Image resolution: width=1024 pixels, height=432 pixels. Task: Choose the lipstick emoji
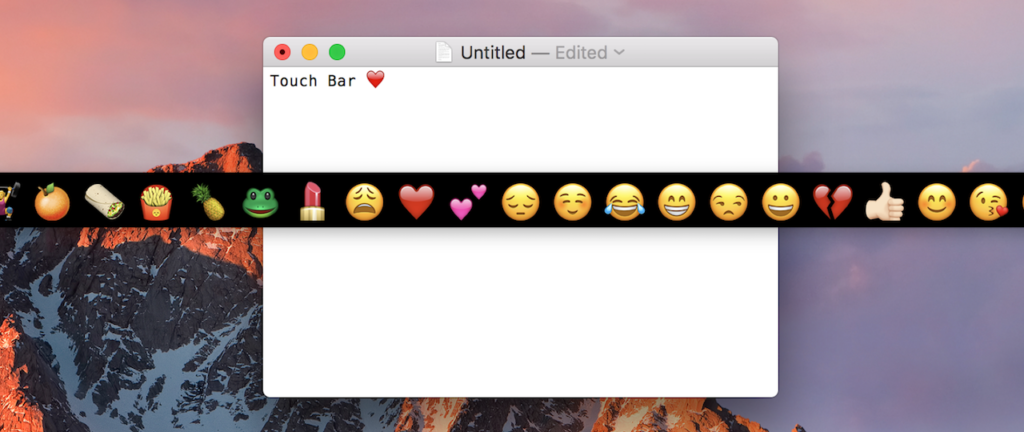[x=312, y=202]
